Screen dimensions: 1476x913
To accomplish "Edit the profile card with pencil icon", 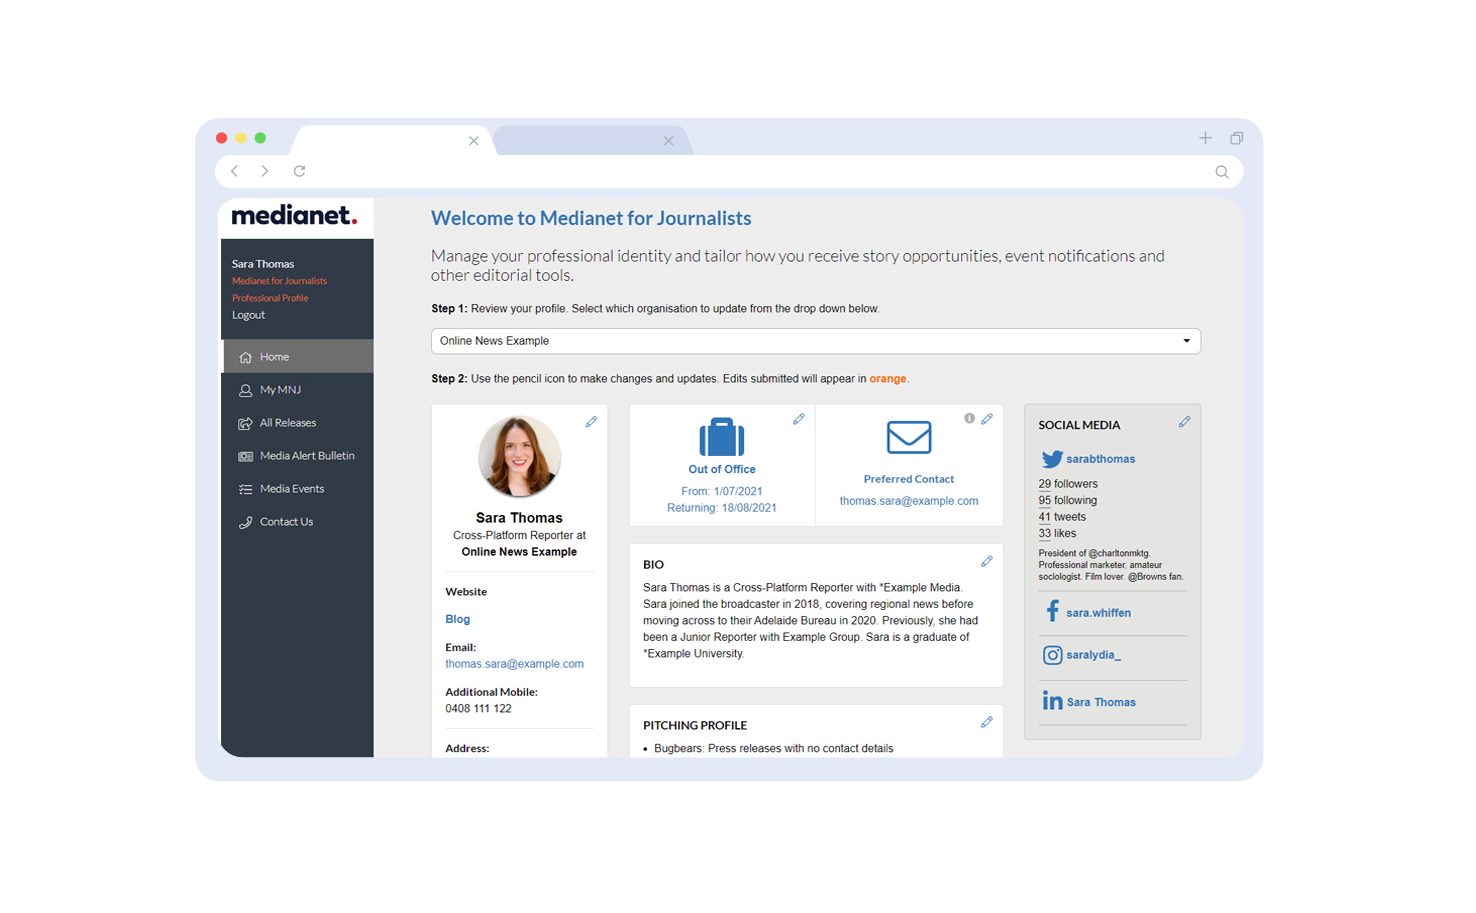I will tap(591, 422).
